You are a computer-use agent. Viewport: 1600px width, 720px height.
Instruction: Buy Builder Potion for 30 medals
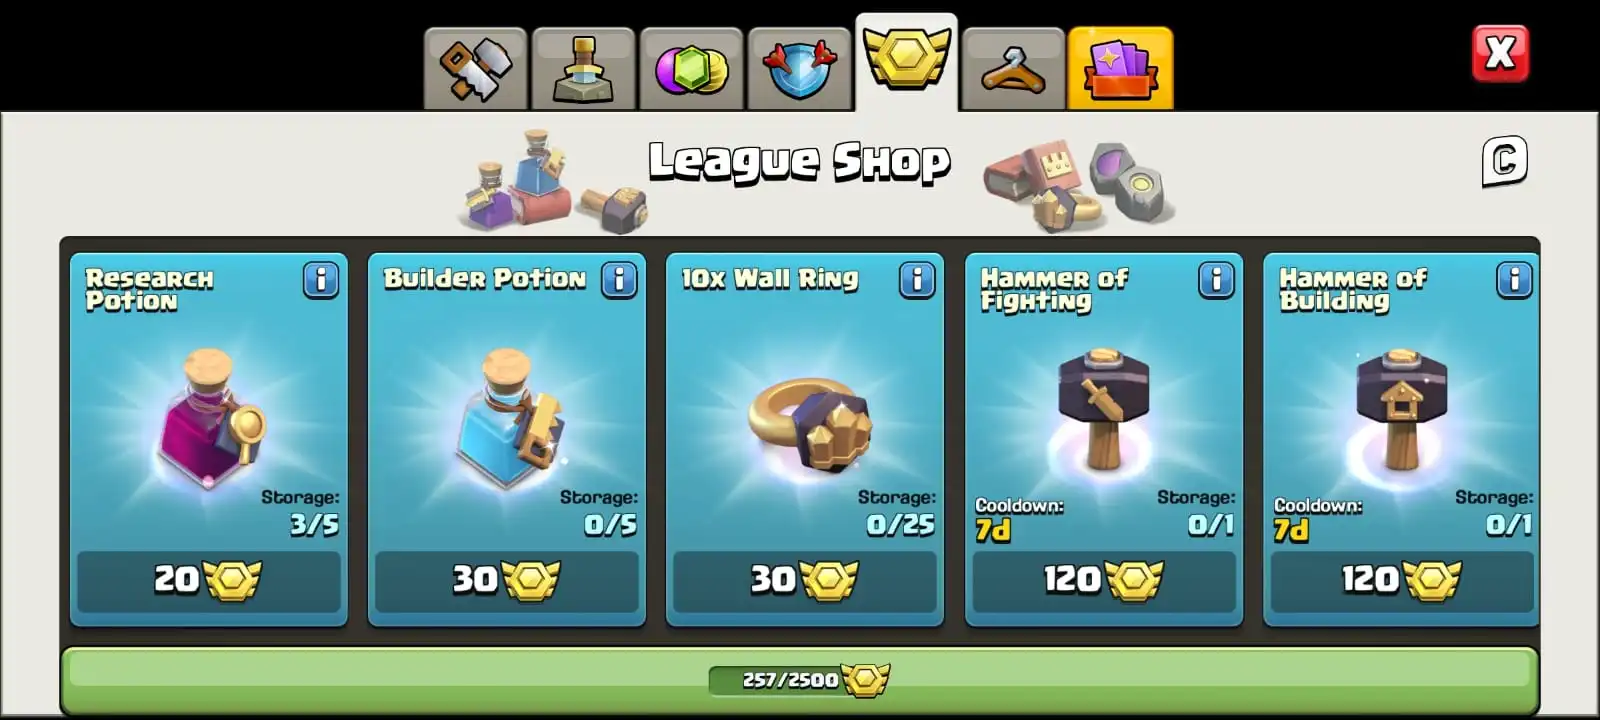tap(506, 580)
